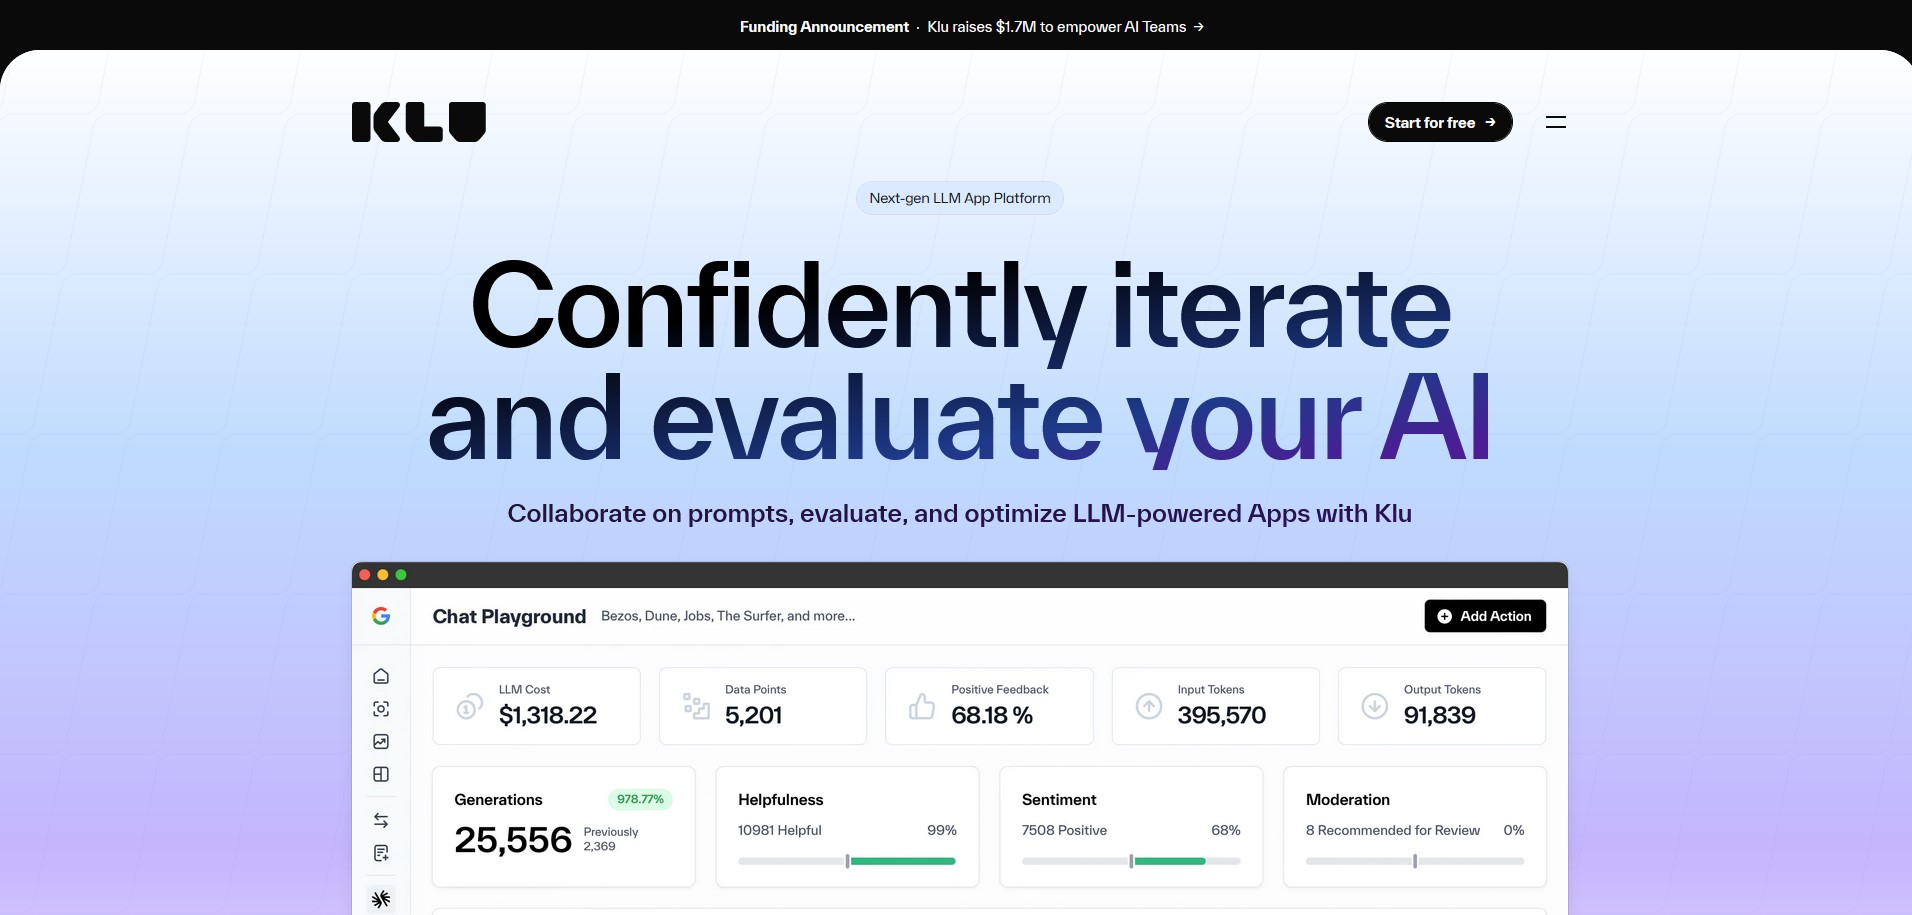Click the 'Collaborate on prompts' subheading
Screen dimensions: 1912x915
coord(960,513)
